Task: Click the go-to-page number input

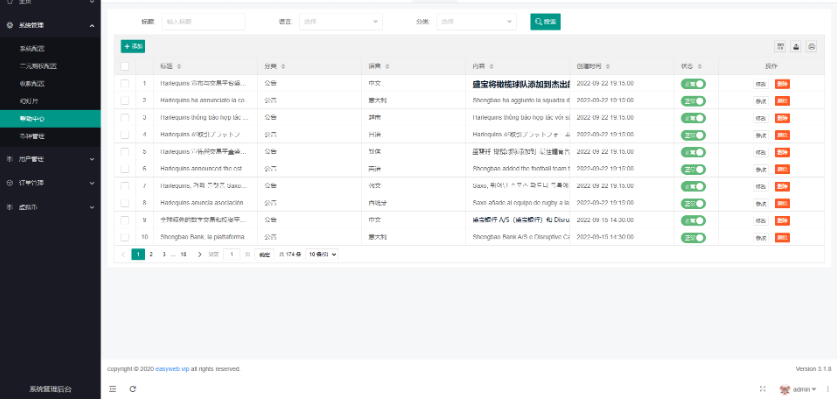Action: click(x=231, y=254)
